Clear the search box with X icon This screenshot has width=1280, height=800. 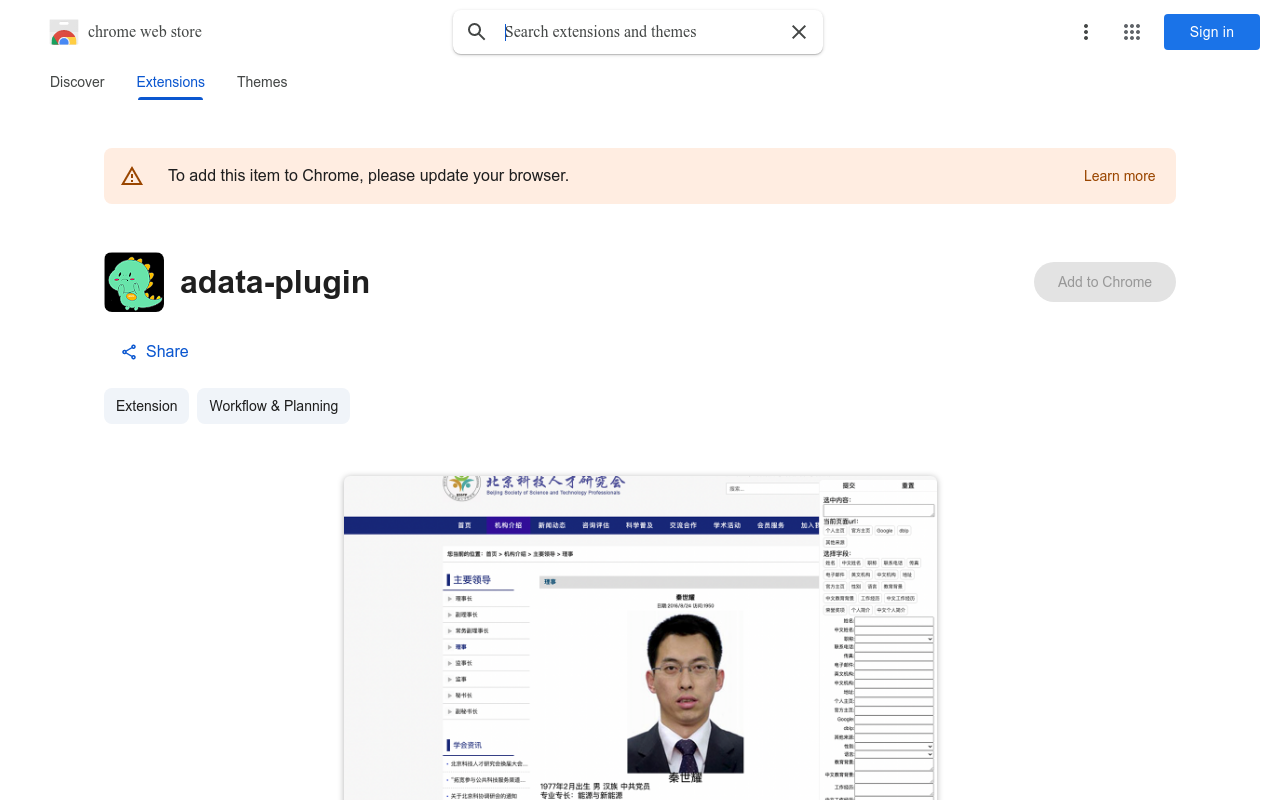click(799, 32)
